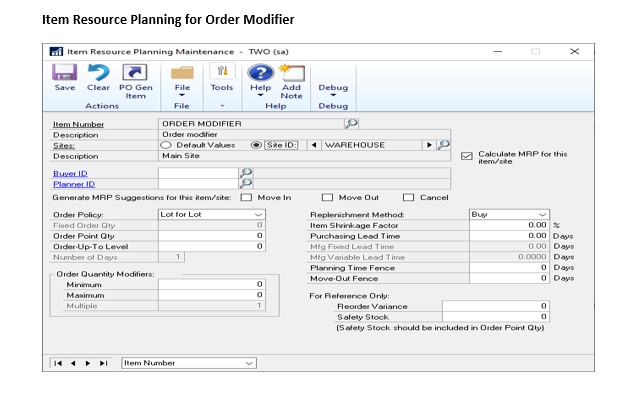The width and height of the screenshot is (626, 396).
Task: Click the Item Shrinkage Factor field
Action: (x=509, y=225)
